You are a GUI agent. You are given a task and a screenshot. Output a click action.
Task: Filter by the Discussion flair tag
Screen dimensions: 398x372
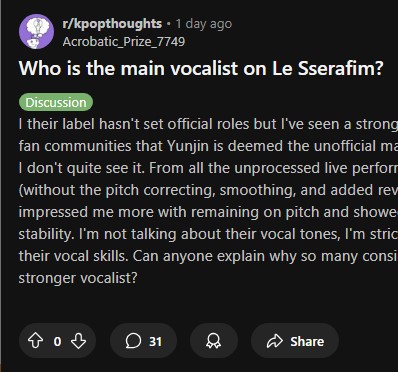56,103
